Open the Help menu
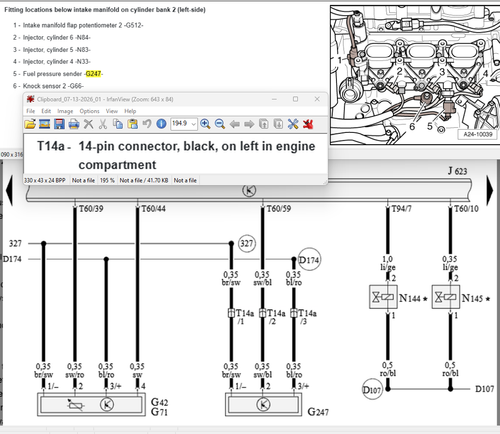This screenshot has width=500, height=434. click(x=130, y=111)
